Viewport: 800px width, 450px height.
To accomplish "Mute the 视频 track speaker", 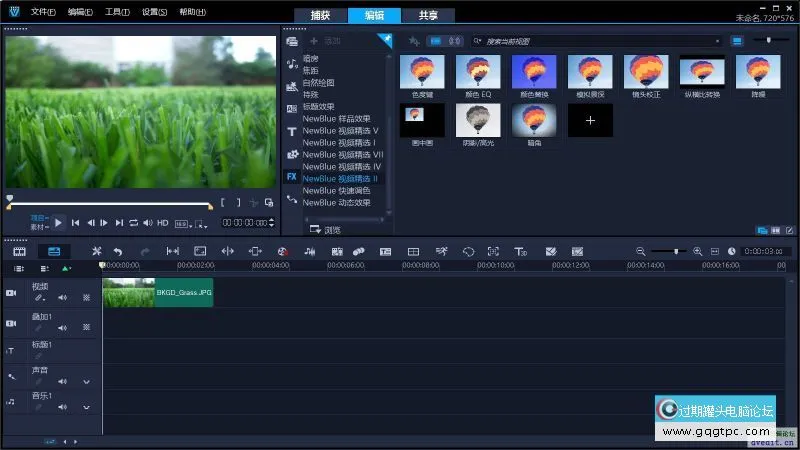I will [x=62, y=297].
